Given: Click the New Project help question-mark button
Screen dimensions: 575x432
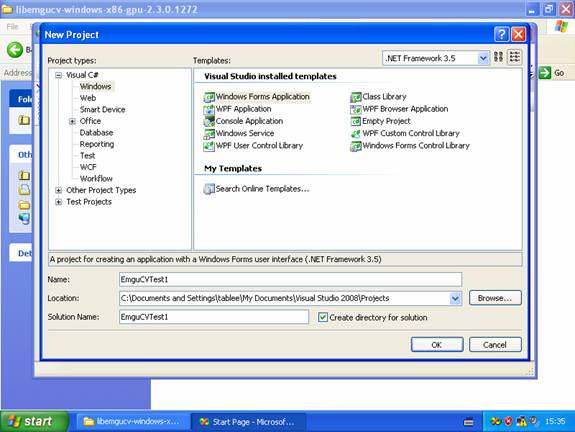Looking at the screenshot, I should pos(502,35).
